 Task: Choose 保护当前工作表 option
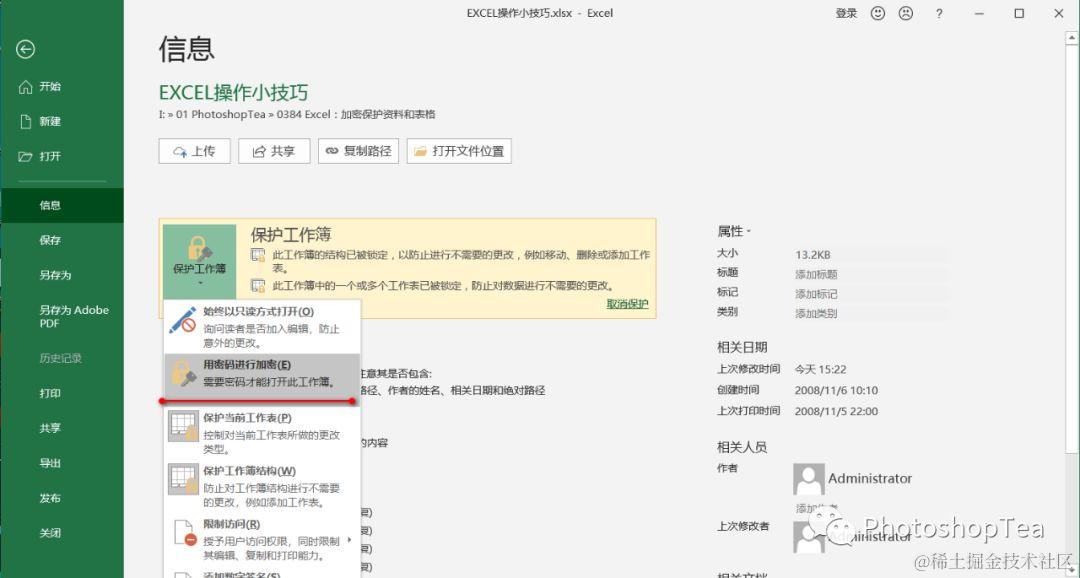(262, 433)
